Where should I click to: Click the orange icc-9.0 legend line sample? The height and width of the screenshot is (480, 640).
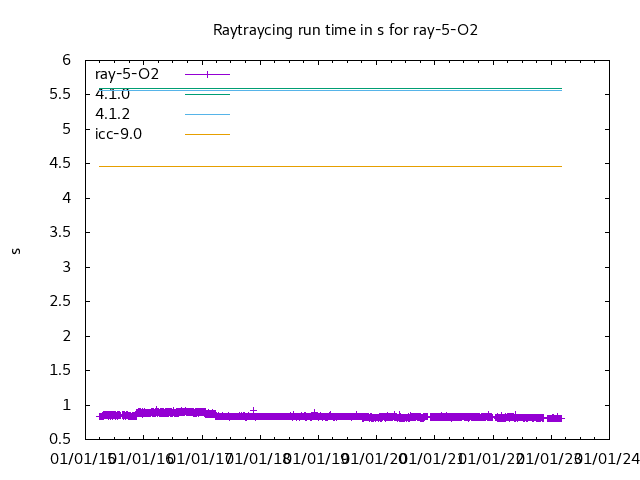[x=207, y=134]
